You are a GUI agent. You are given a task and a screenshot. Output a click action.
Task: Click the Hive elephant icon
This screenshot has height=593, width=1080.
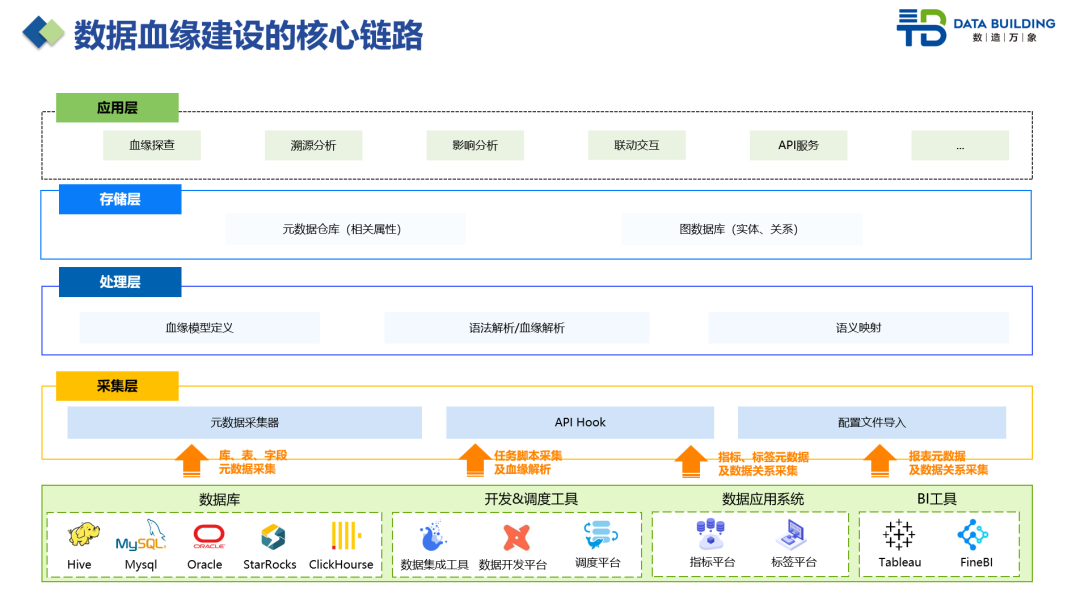tap(84, 536)
